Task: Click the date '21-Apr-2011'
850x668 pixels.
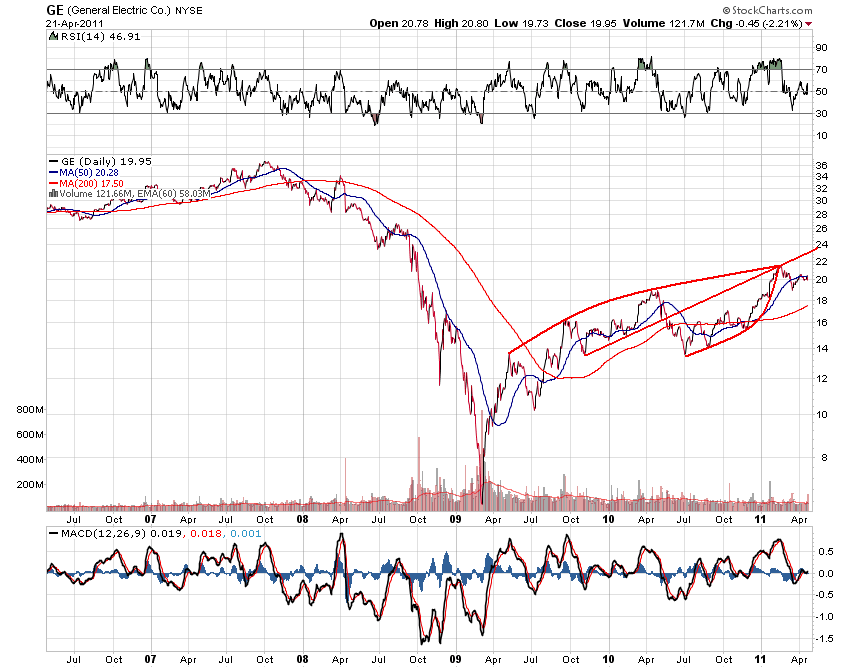Action: (74, 24)
